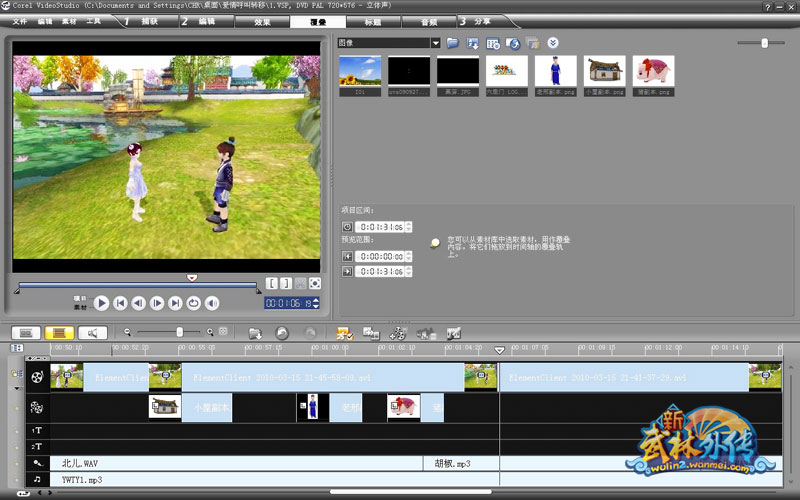Open the 图像 library category dropdown

click(x=435, y=43)
